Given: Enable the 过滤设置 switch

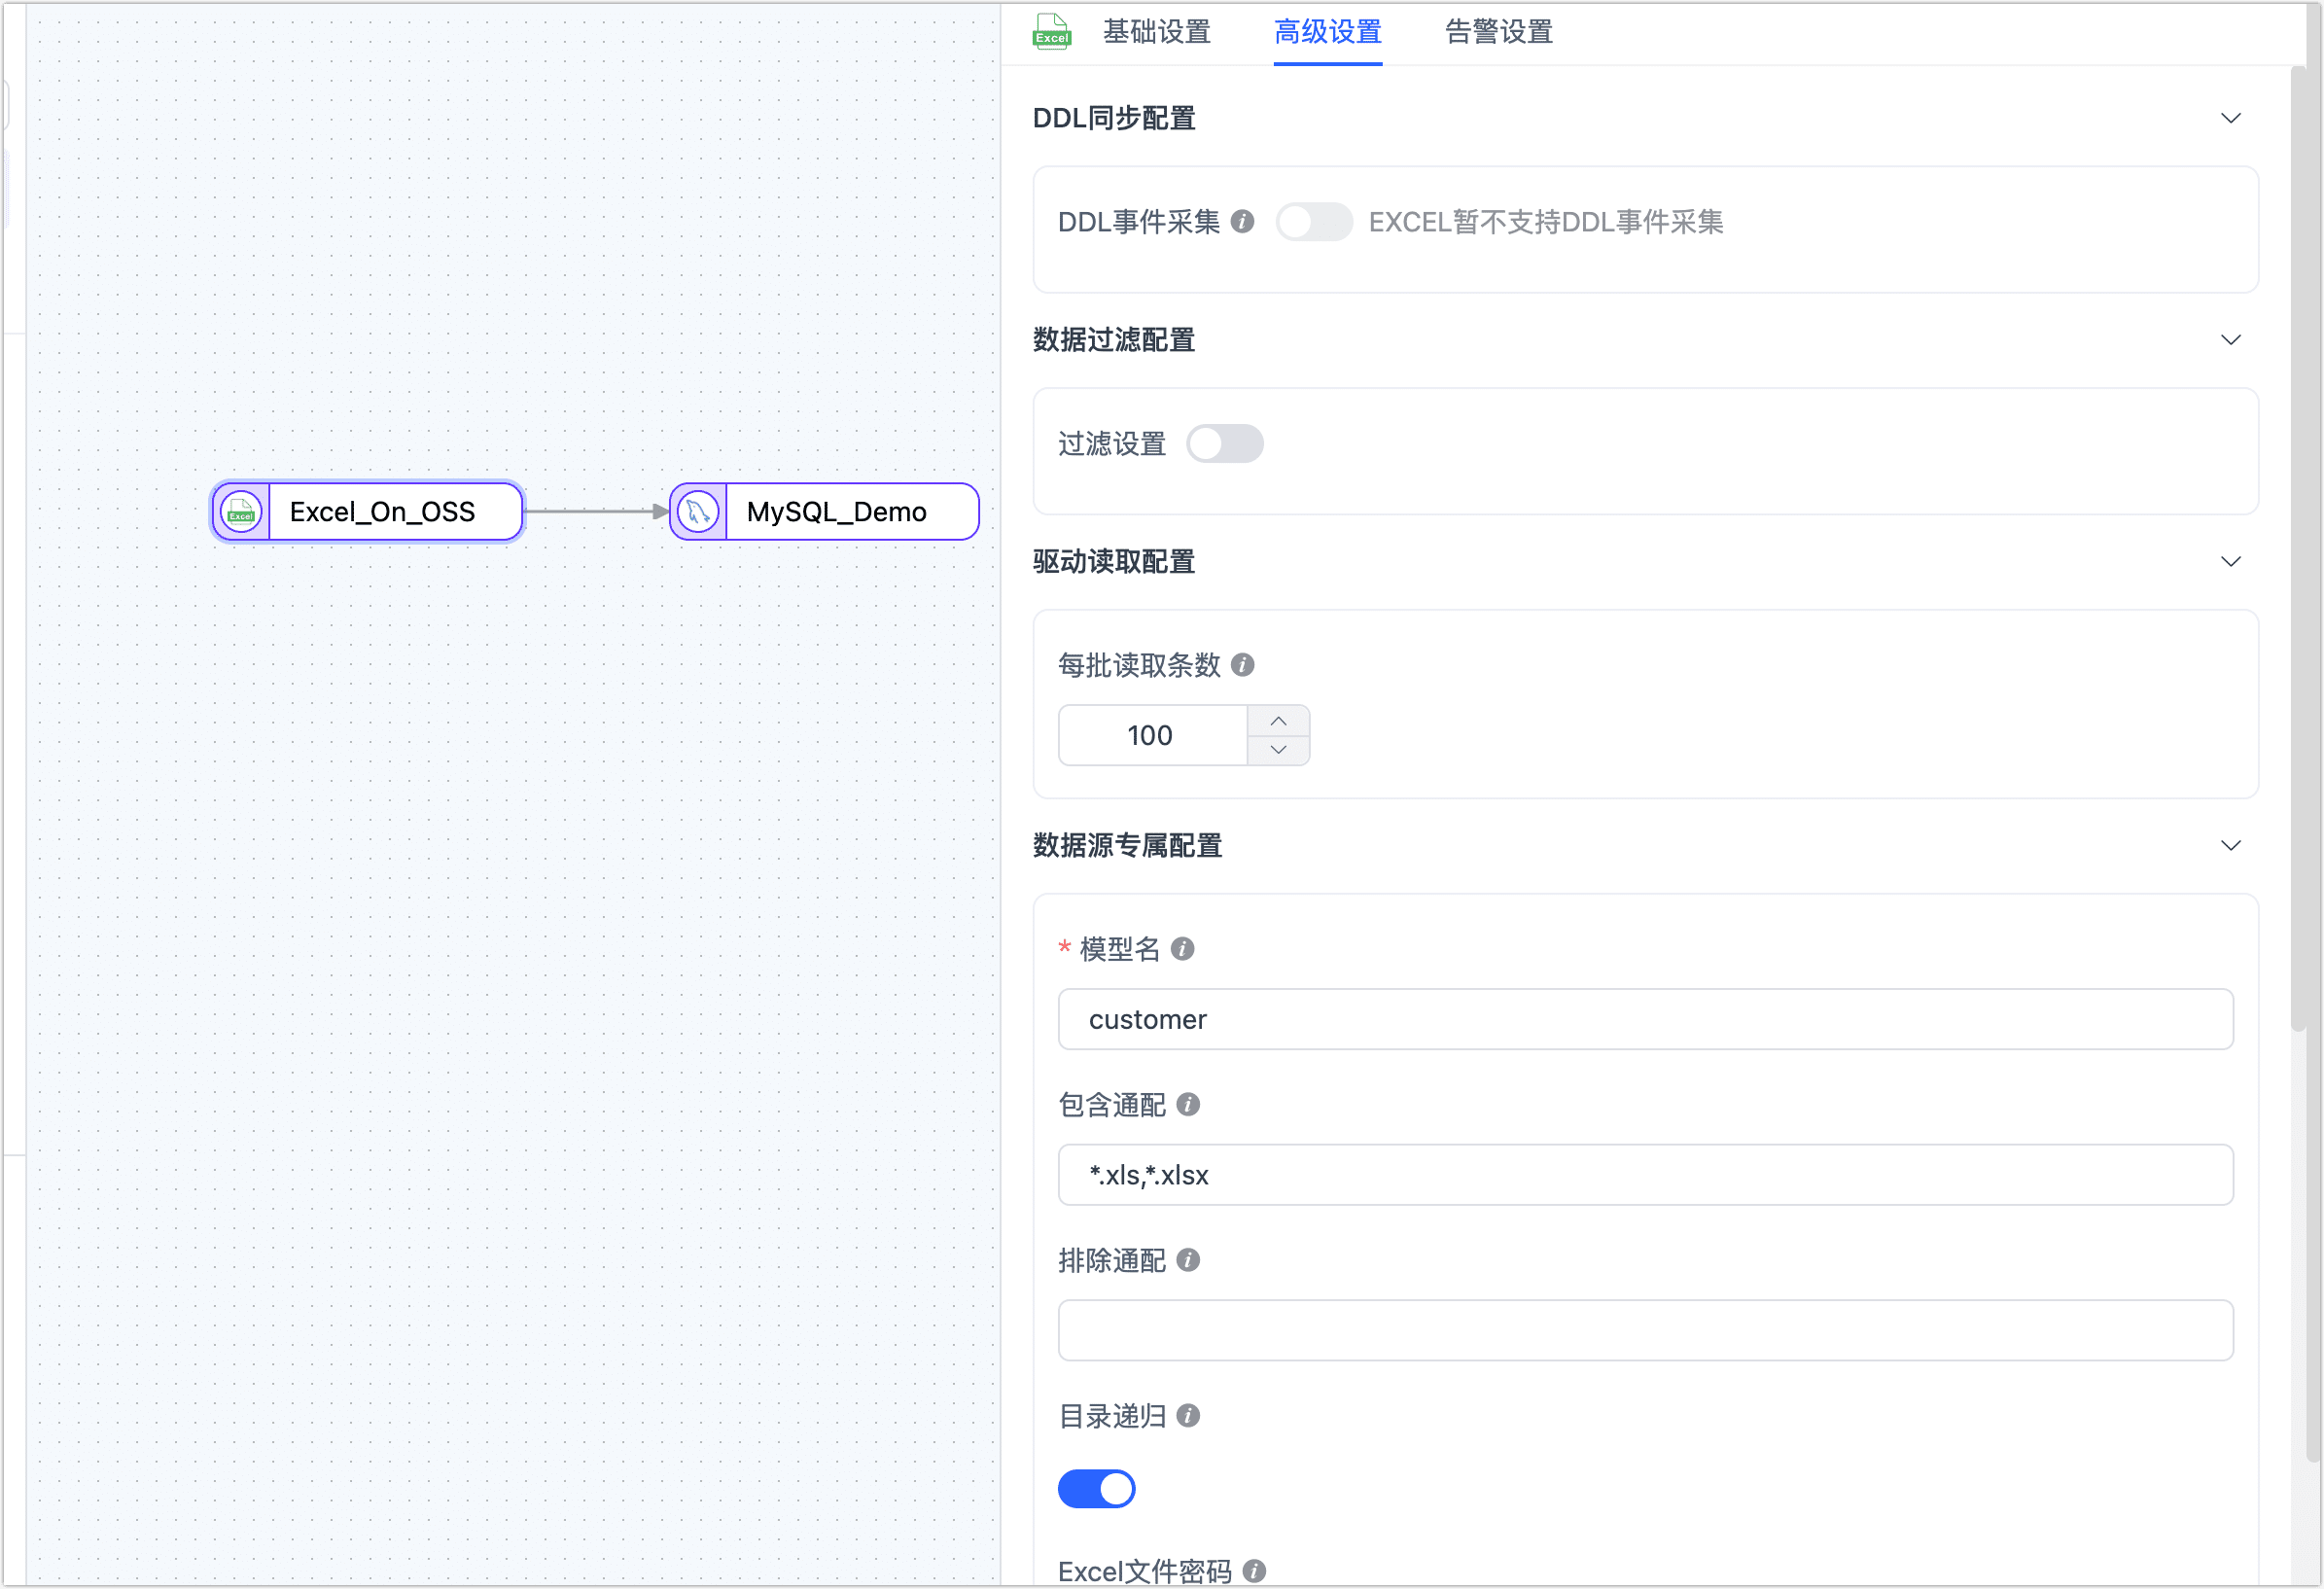Looking at the screenshot, I should pyautogui.click(x=1225, y=443).
